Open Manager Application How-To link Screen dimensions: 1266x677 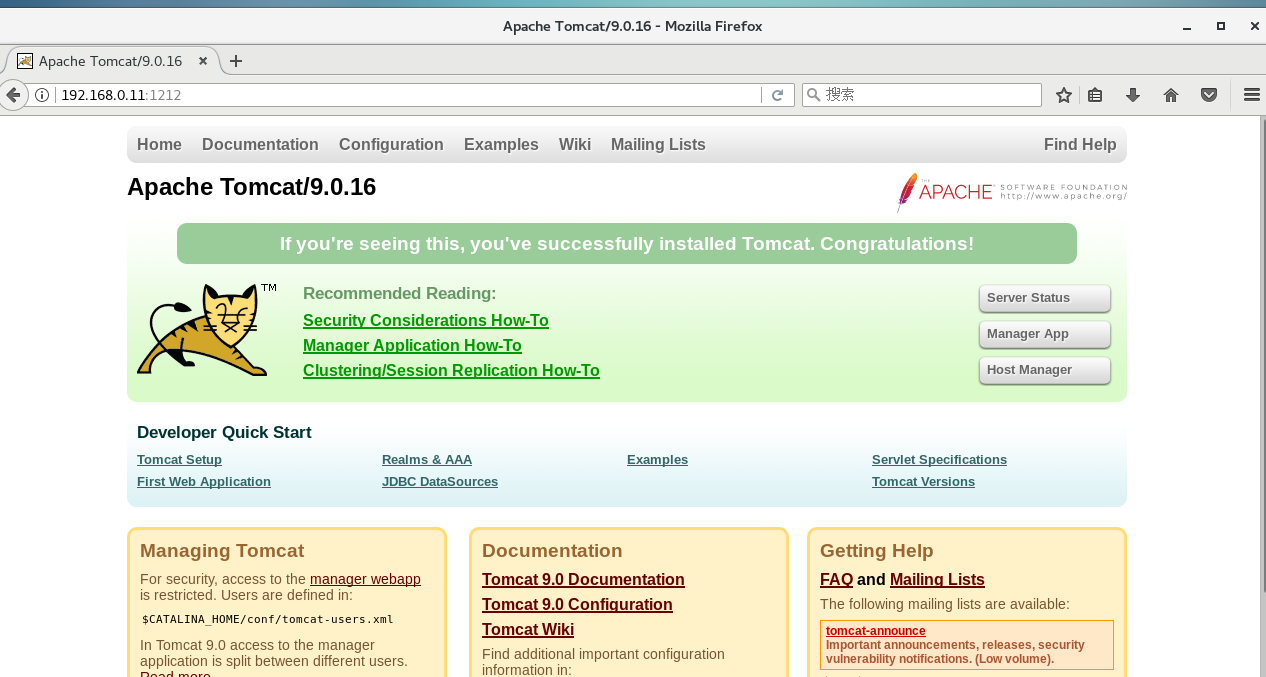click(412, 346)
